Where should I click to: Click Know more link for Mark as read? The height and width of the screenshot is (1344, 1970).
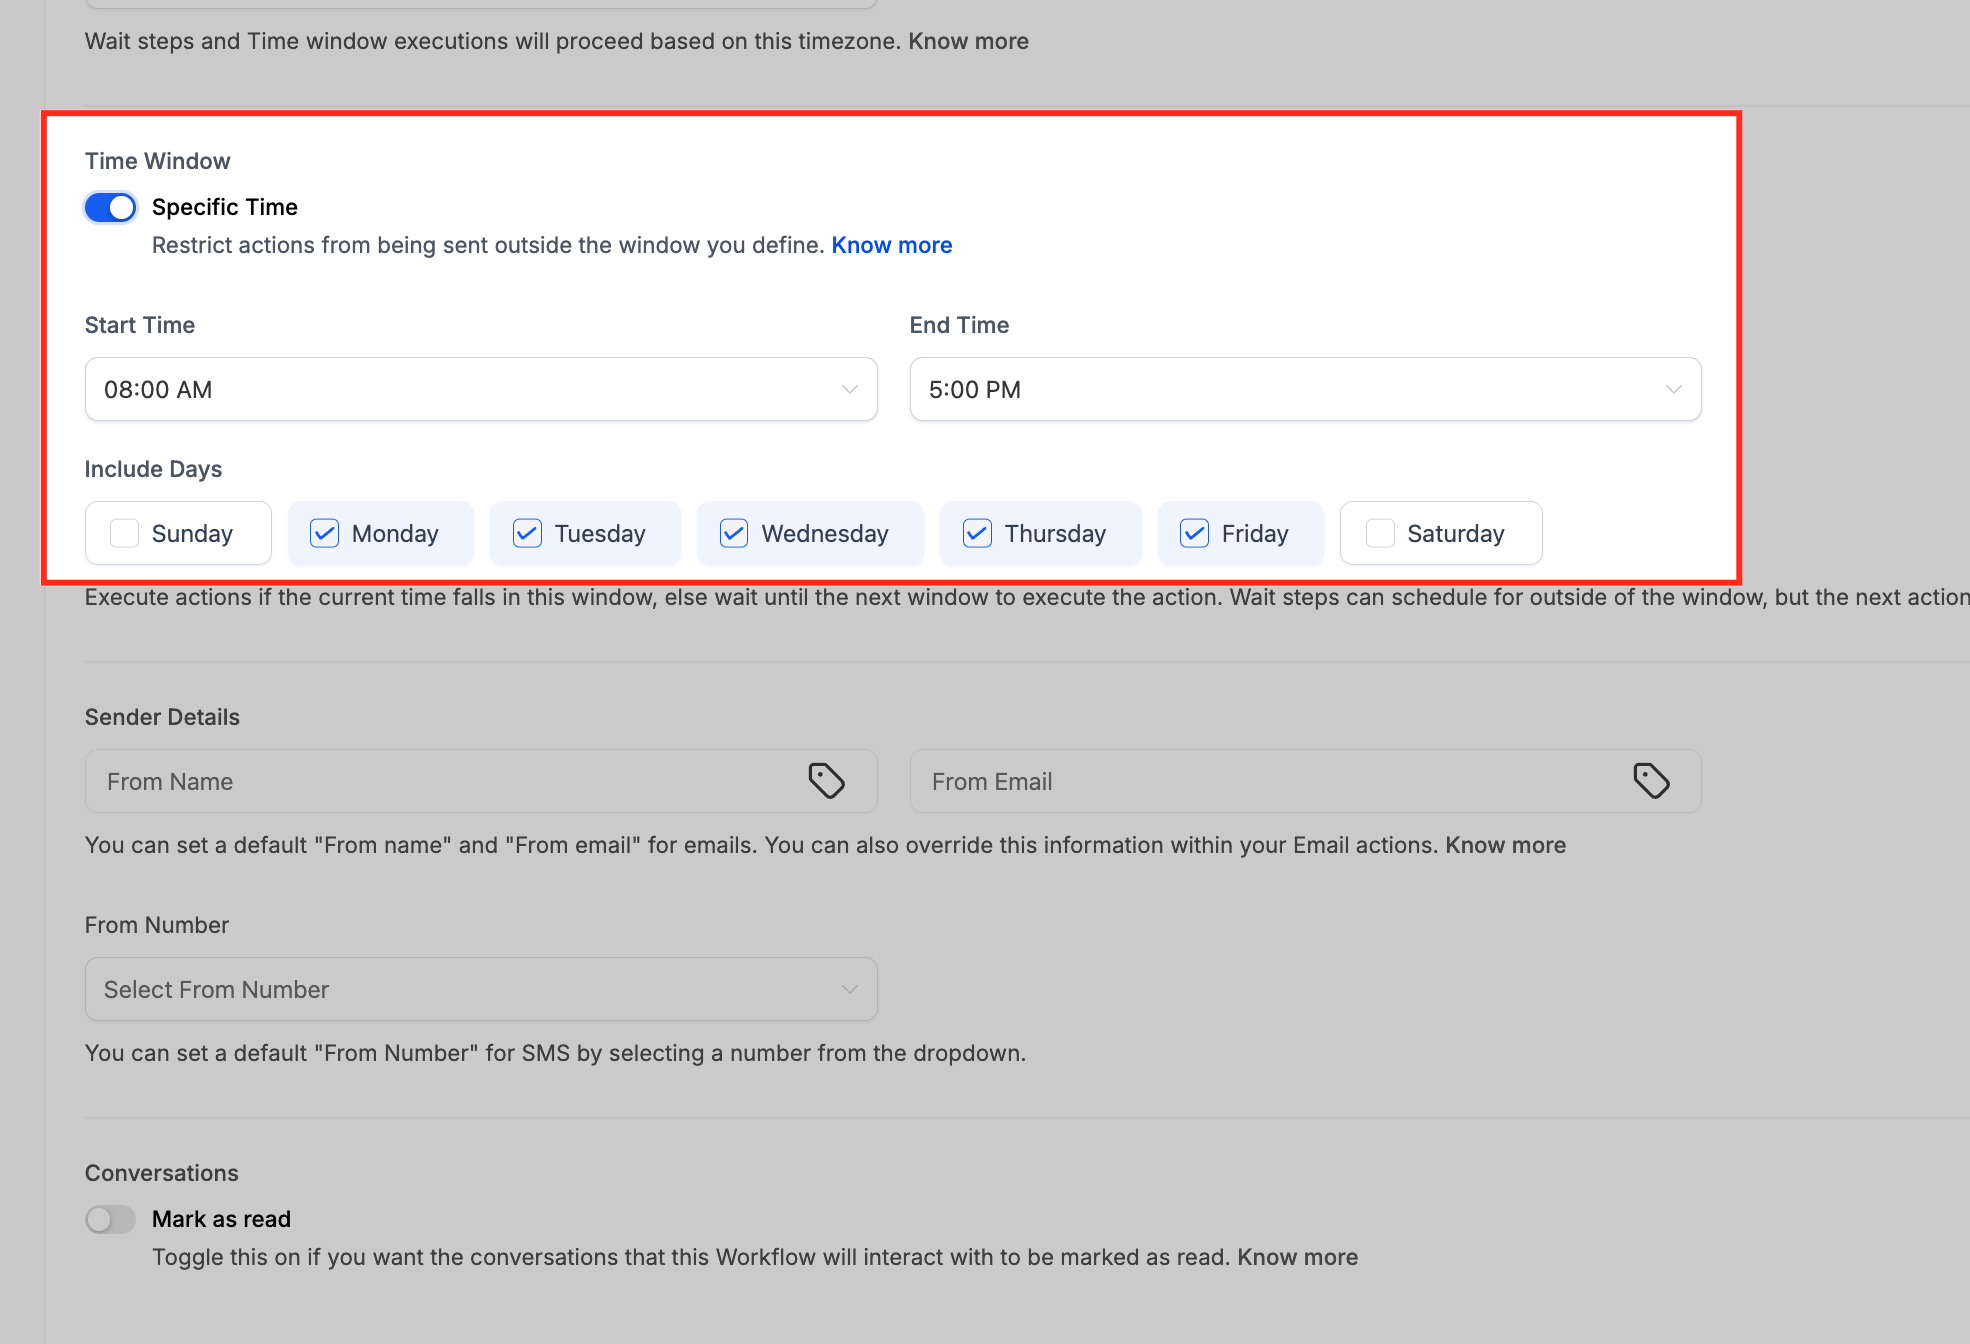point(1297,1257)
